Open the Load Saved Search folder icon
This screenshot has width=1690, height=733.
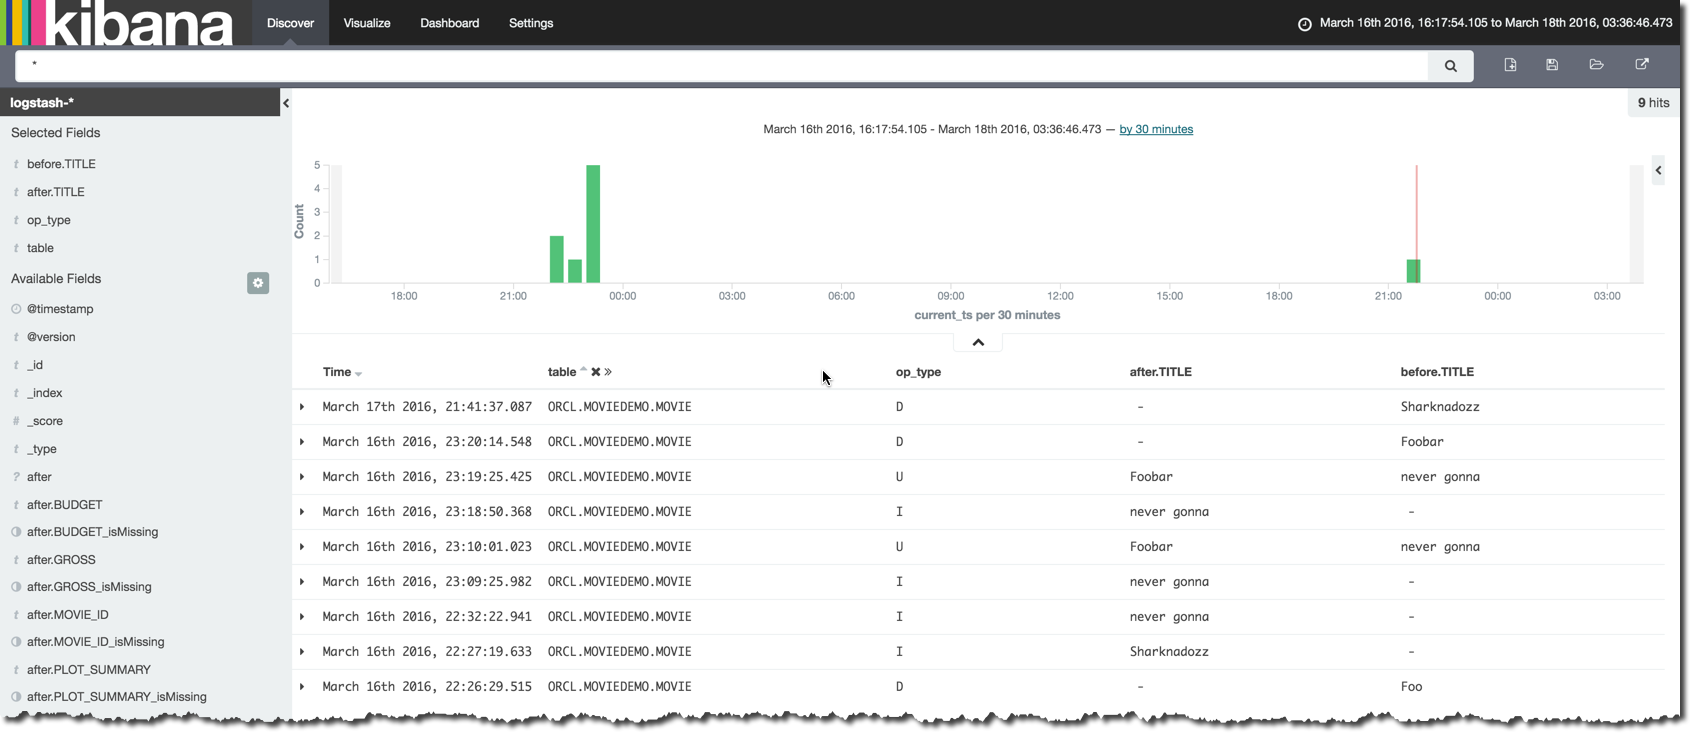coord(1596,65)
